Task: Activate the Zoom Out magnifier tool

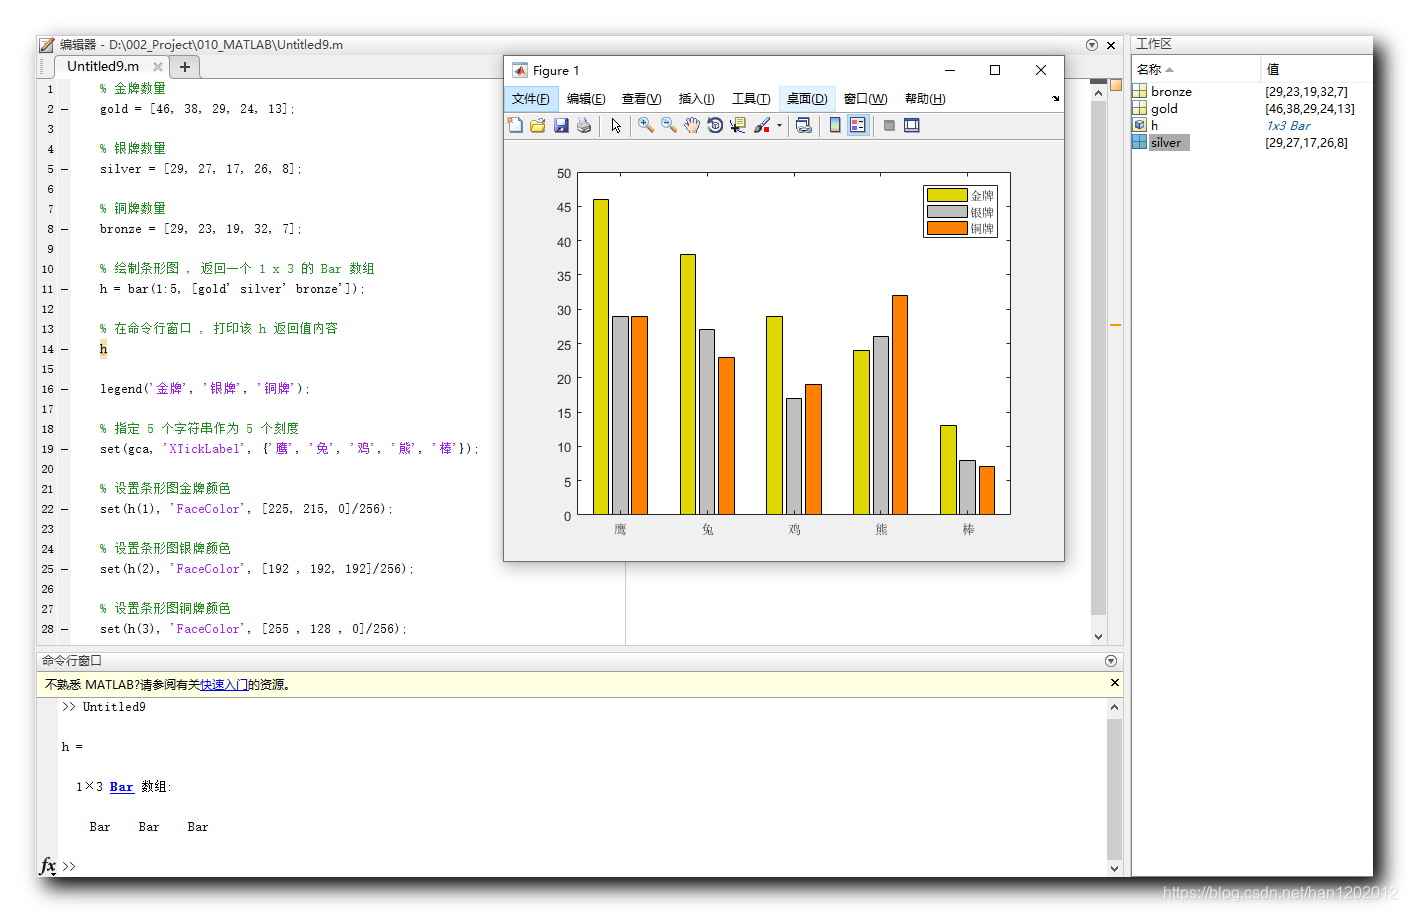Action: click(669, 125)
